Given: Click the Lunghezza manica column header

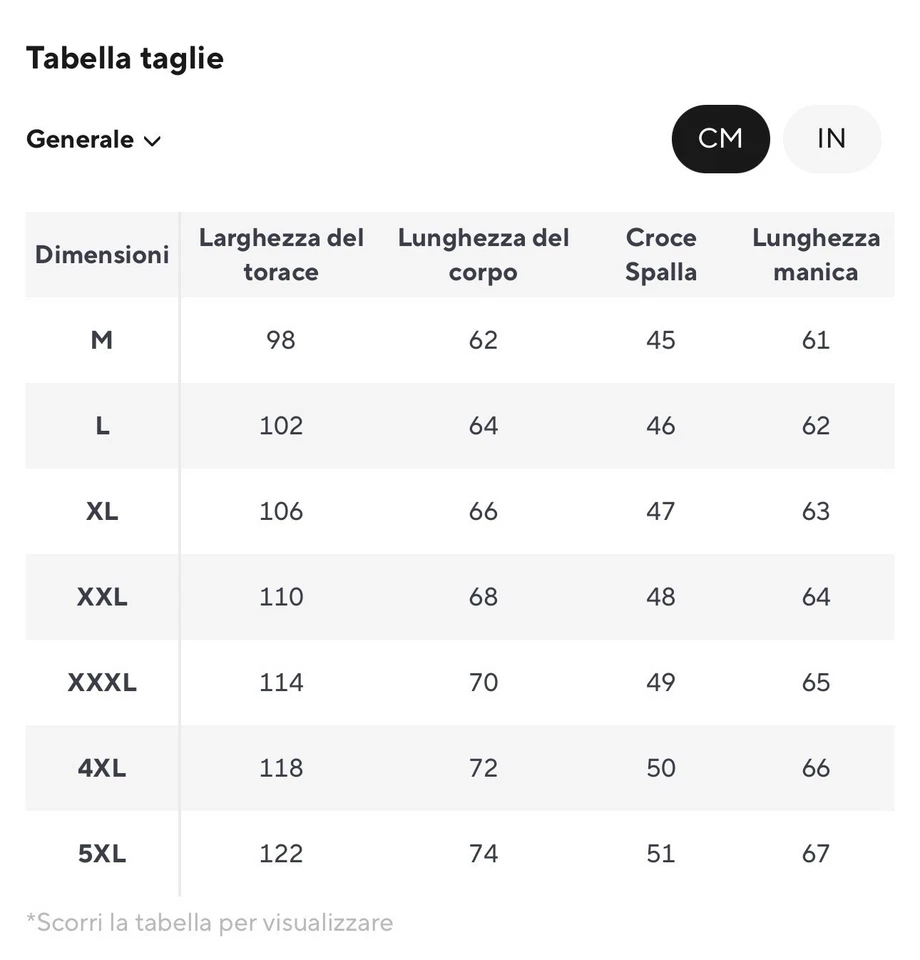Looking at the screenshot, I should 816,255.
